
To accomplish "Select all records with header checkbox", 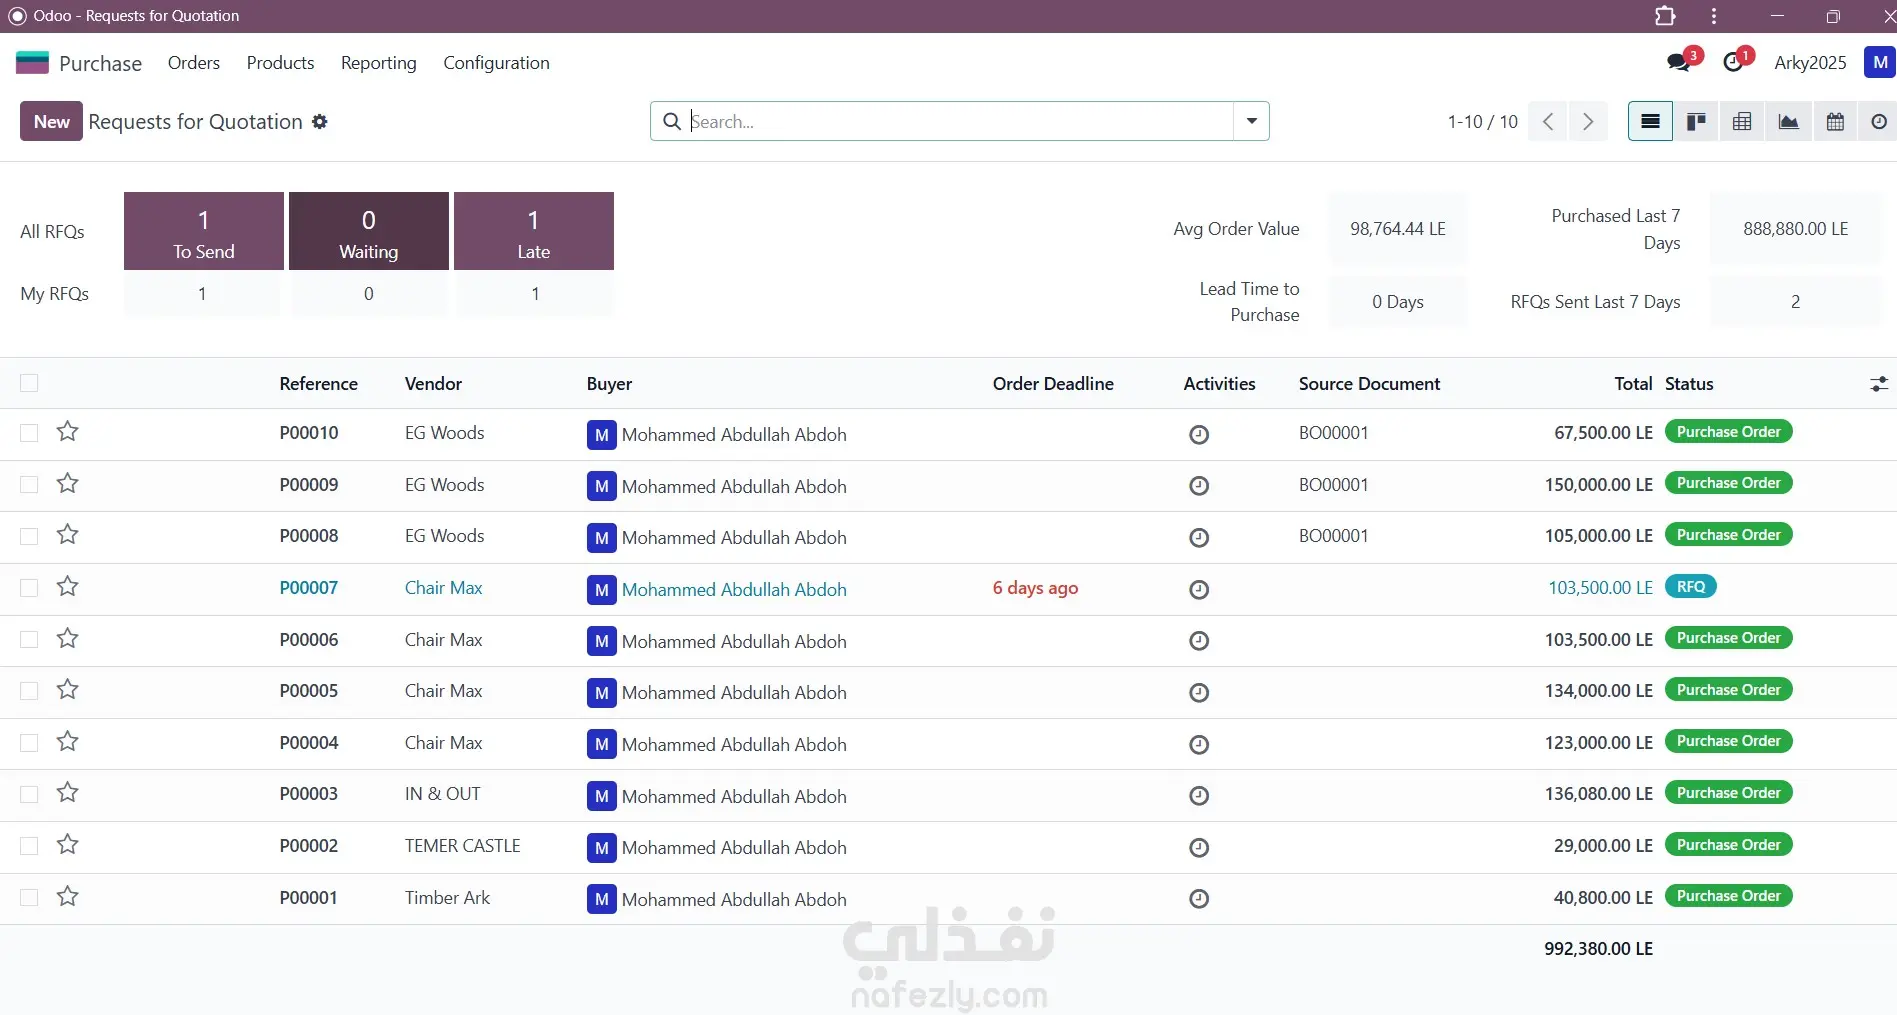I will (29, 383).
